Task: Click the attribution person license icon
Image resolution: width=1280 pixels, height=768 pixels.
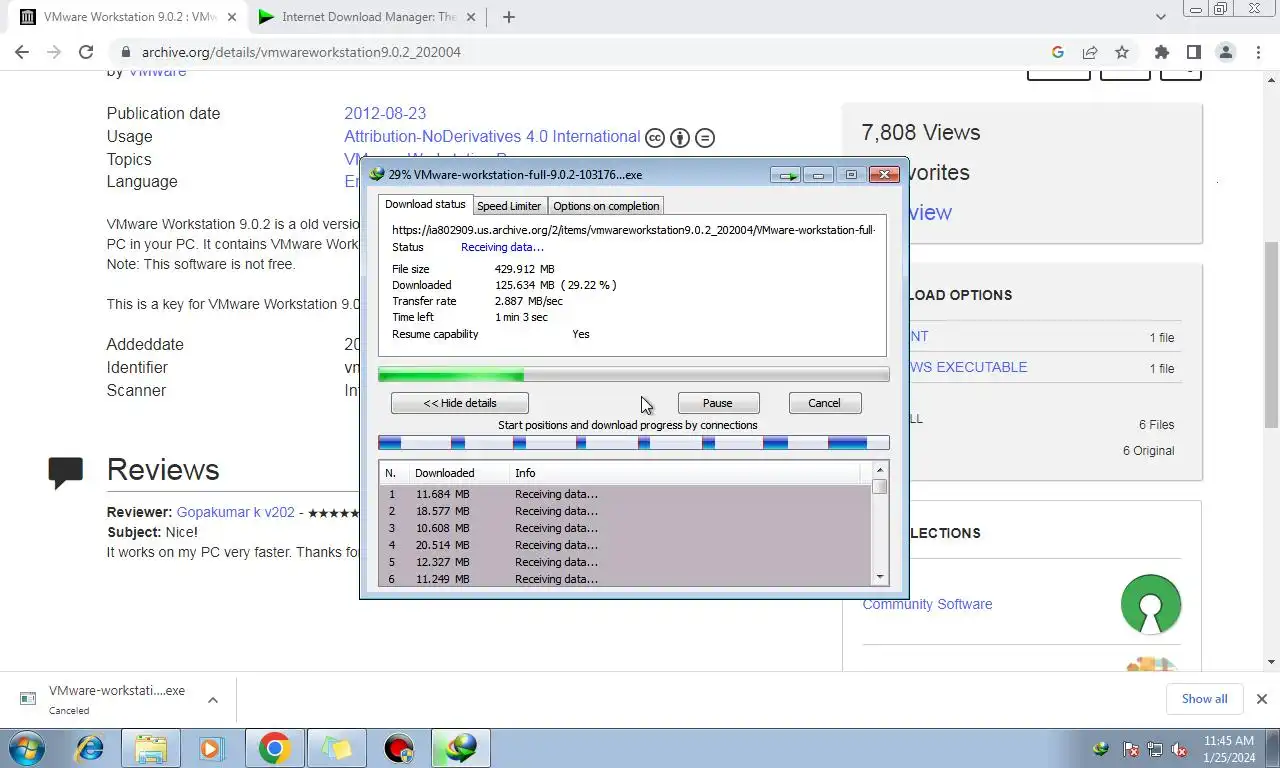Action: pos(680,138)
